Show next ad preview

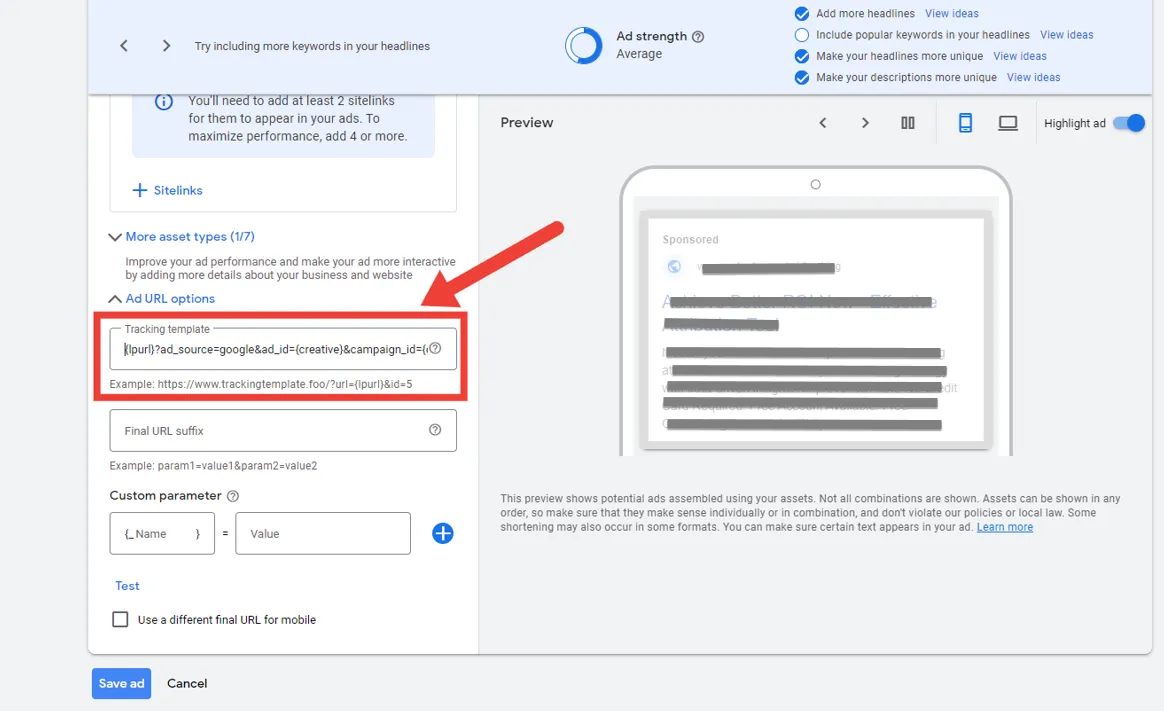click(865, 123)
